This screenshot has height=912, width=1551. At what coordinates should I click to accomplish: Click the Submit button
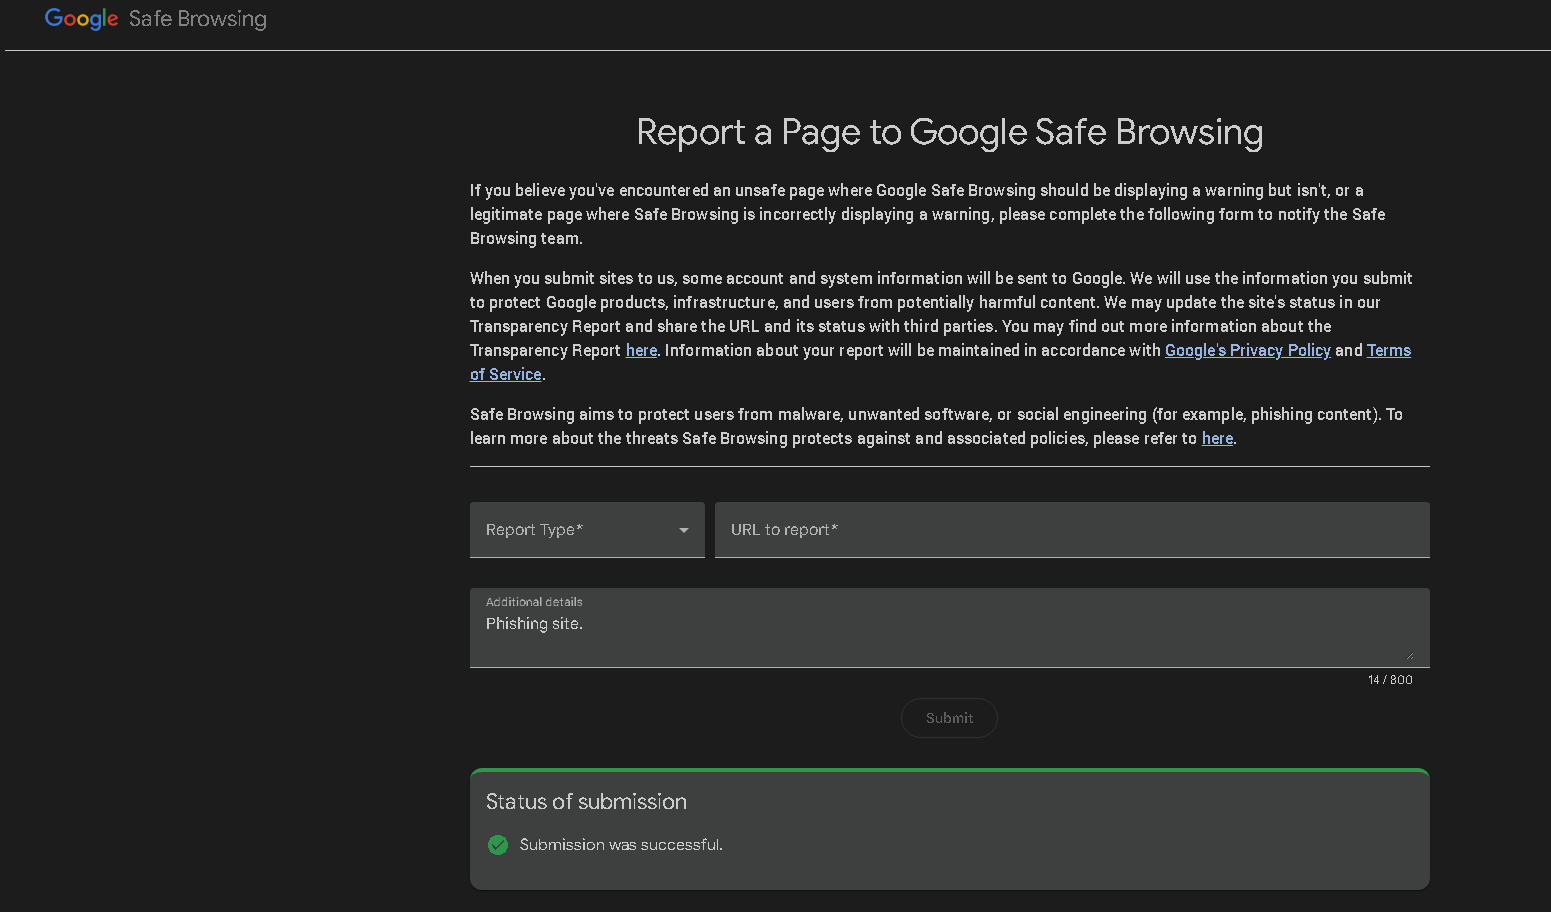pyautogui.click(x=949, y=718)
